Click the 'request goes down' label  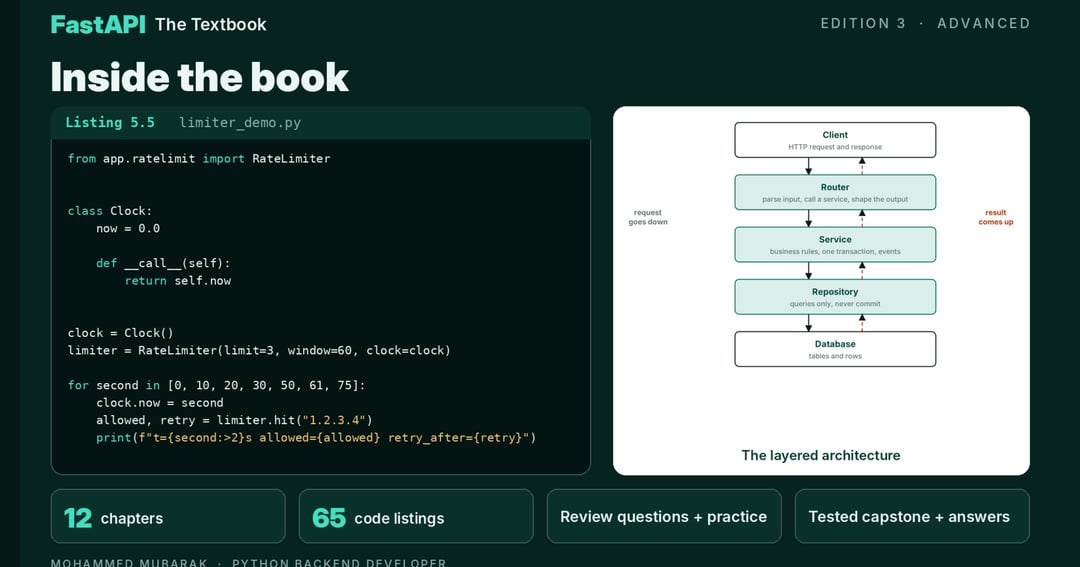[x=647, y=217]
